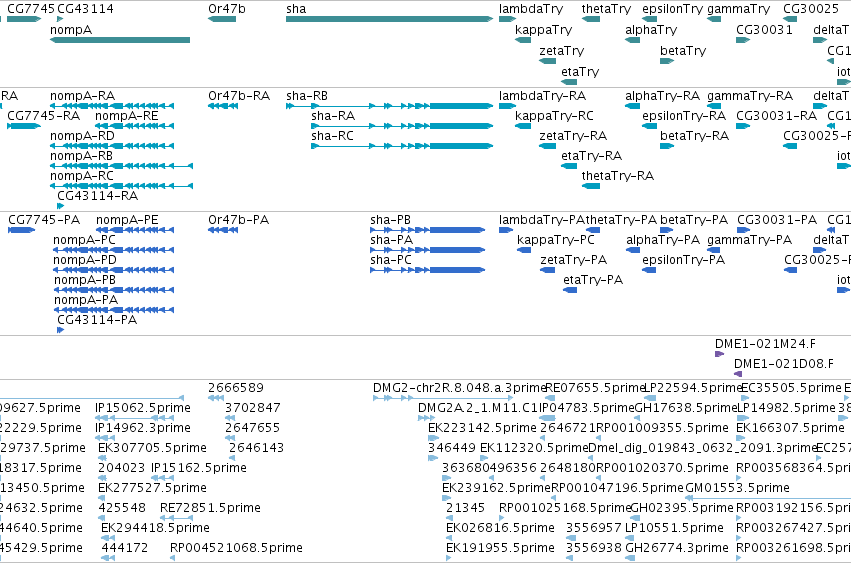Select the CG30031-RA transcript
851x563 pixels.
coord(743,126)
